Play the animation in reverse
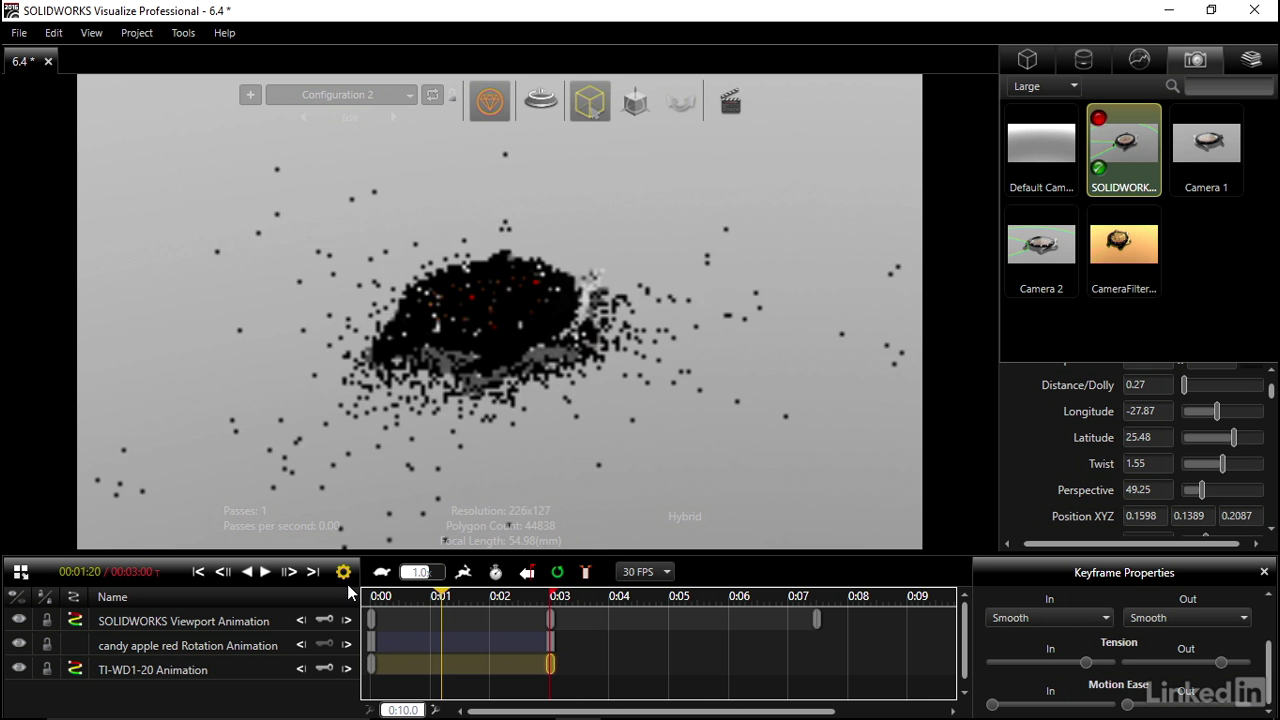 247,572
